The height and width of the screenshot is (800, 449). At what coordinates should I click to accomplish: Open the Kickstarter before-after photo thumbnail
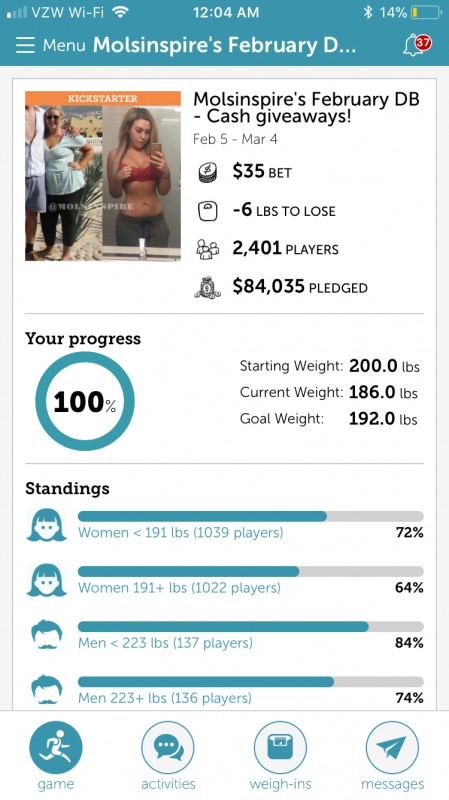click(103, 176)
